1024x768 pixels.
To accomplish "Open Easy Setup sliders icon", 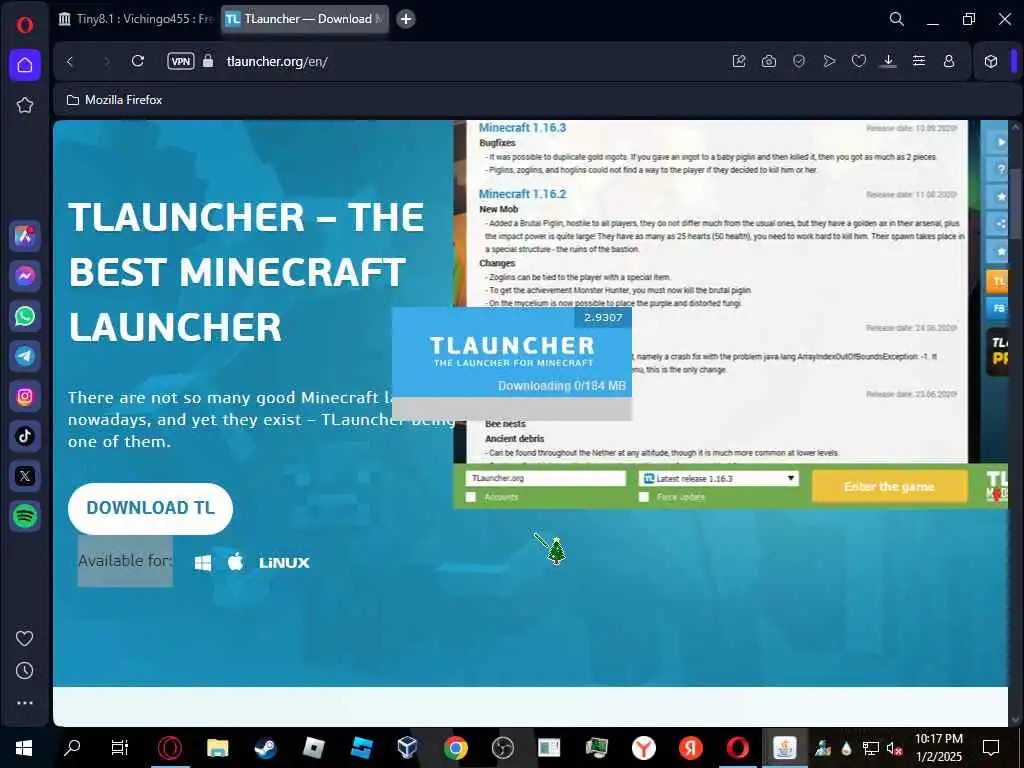I will tap(919, 61).
